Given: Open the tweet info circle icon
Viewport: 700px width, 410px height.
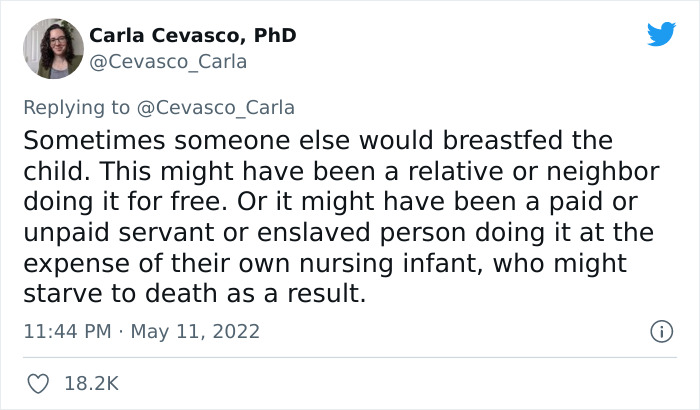Looking at the screenshot, I should coord(660,331).
